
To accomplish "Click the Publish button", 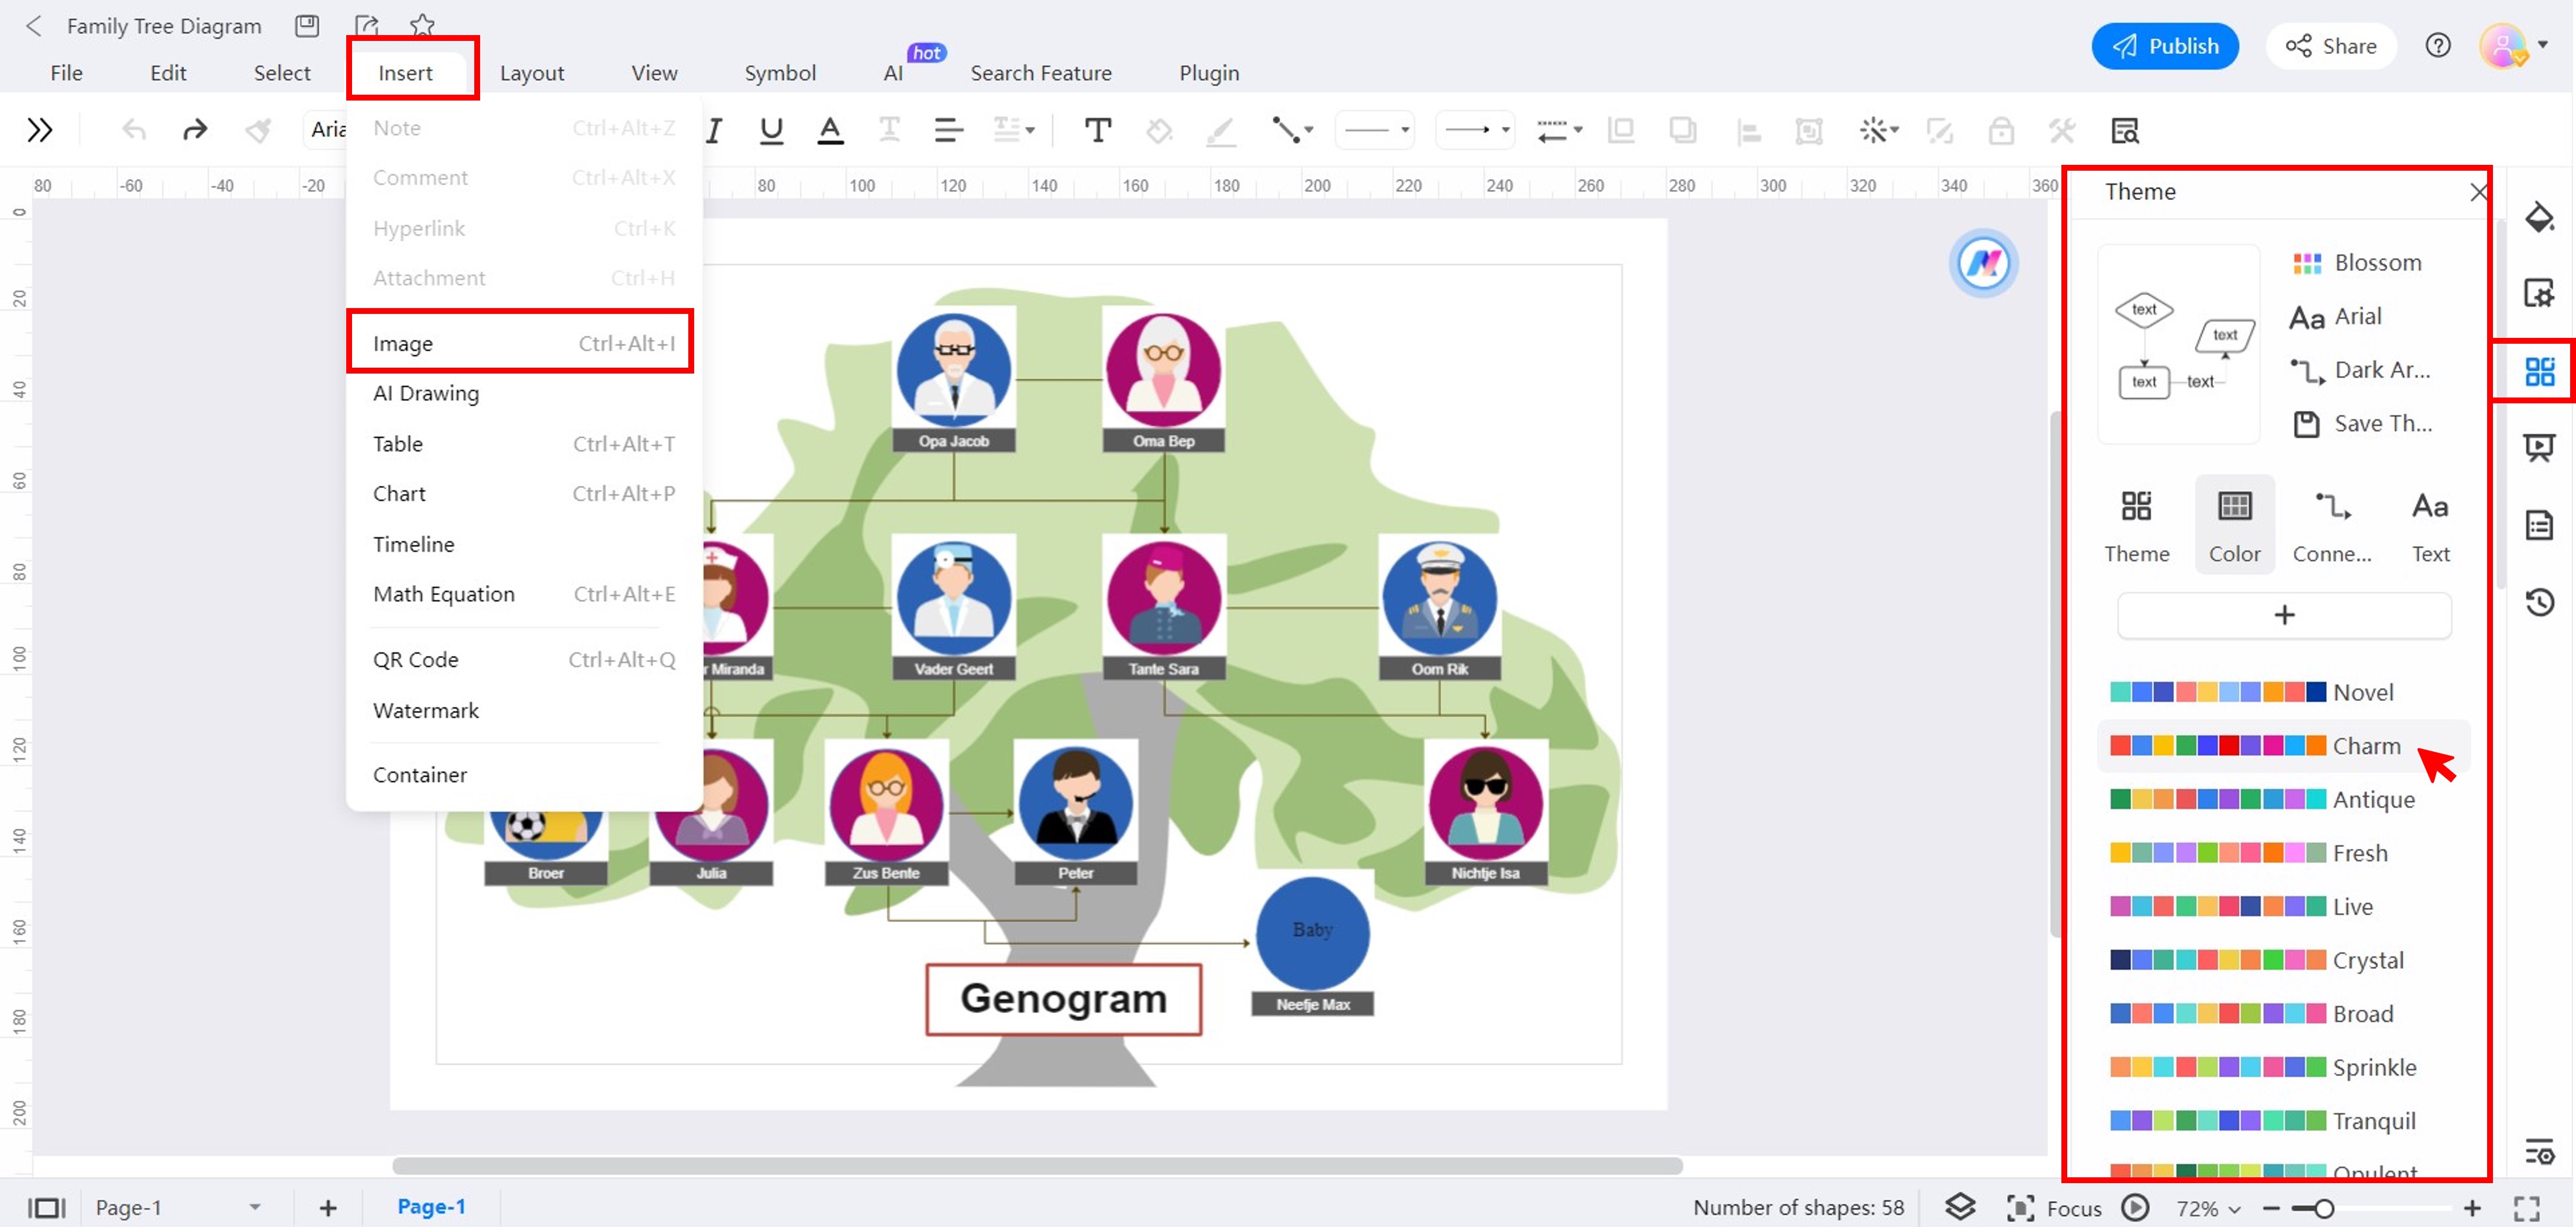I will click(x=2165, y=46).
